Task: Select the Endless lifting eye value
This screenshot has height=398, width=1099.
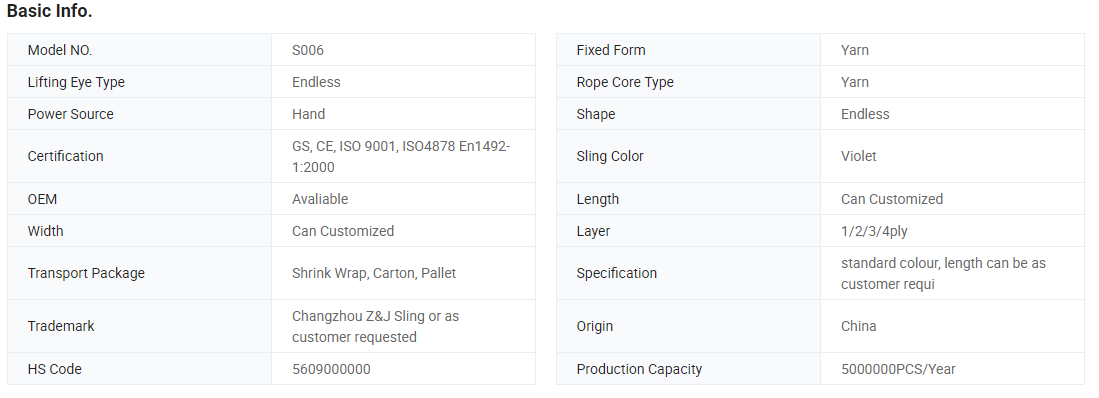Action: pos(316,82)
